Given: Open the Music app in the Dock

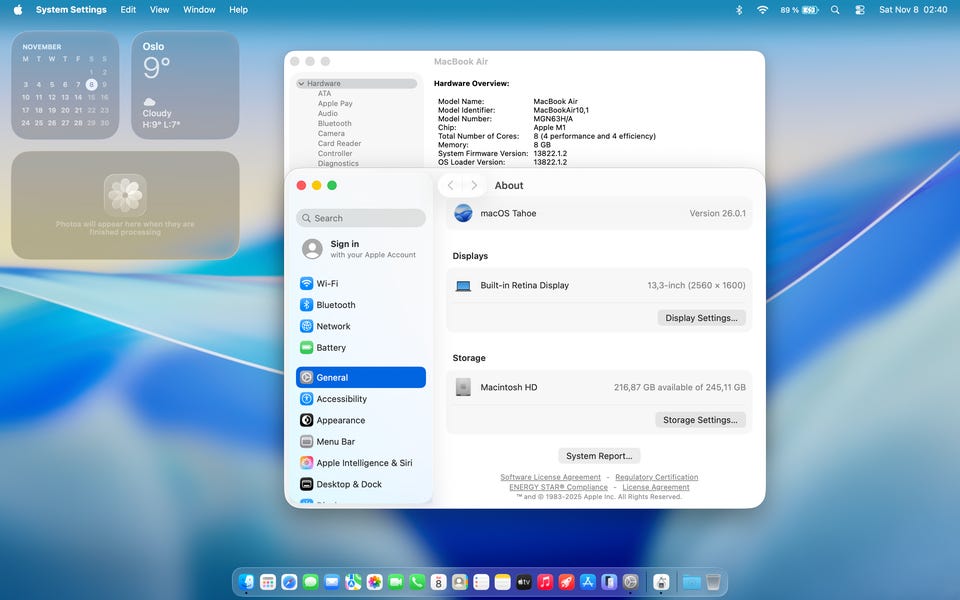Looking at the screenshot, I should [x=545, y=582].
